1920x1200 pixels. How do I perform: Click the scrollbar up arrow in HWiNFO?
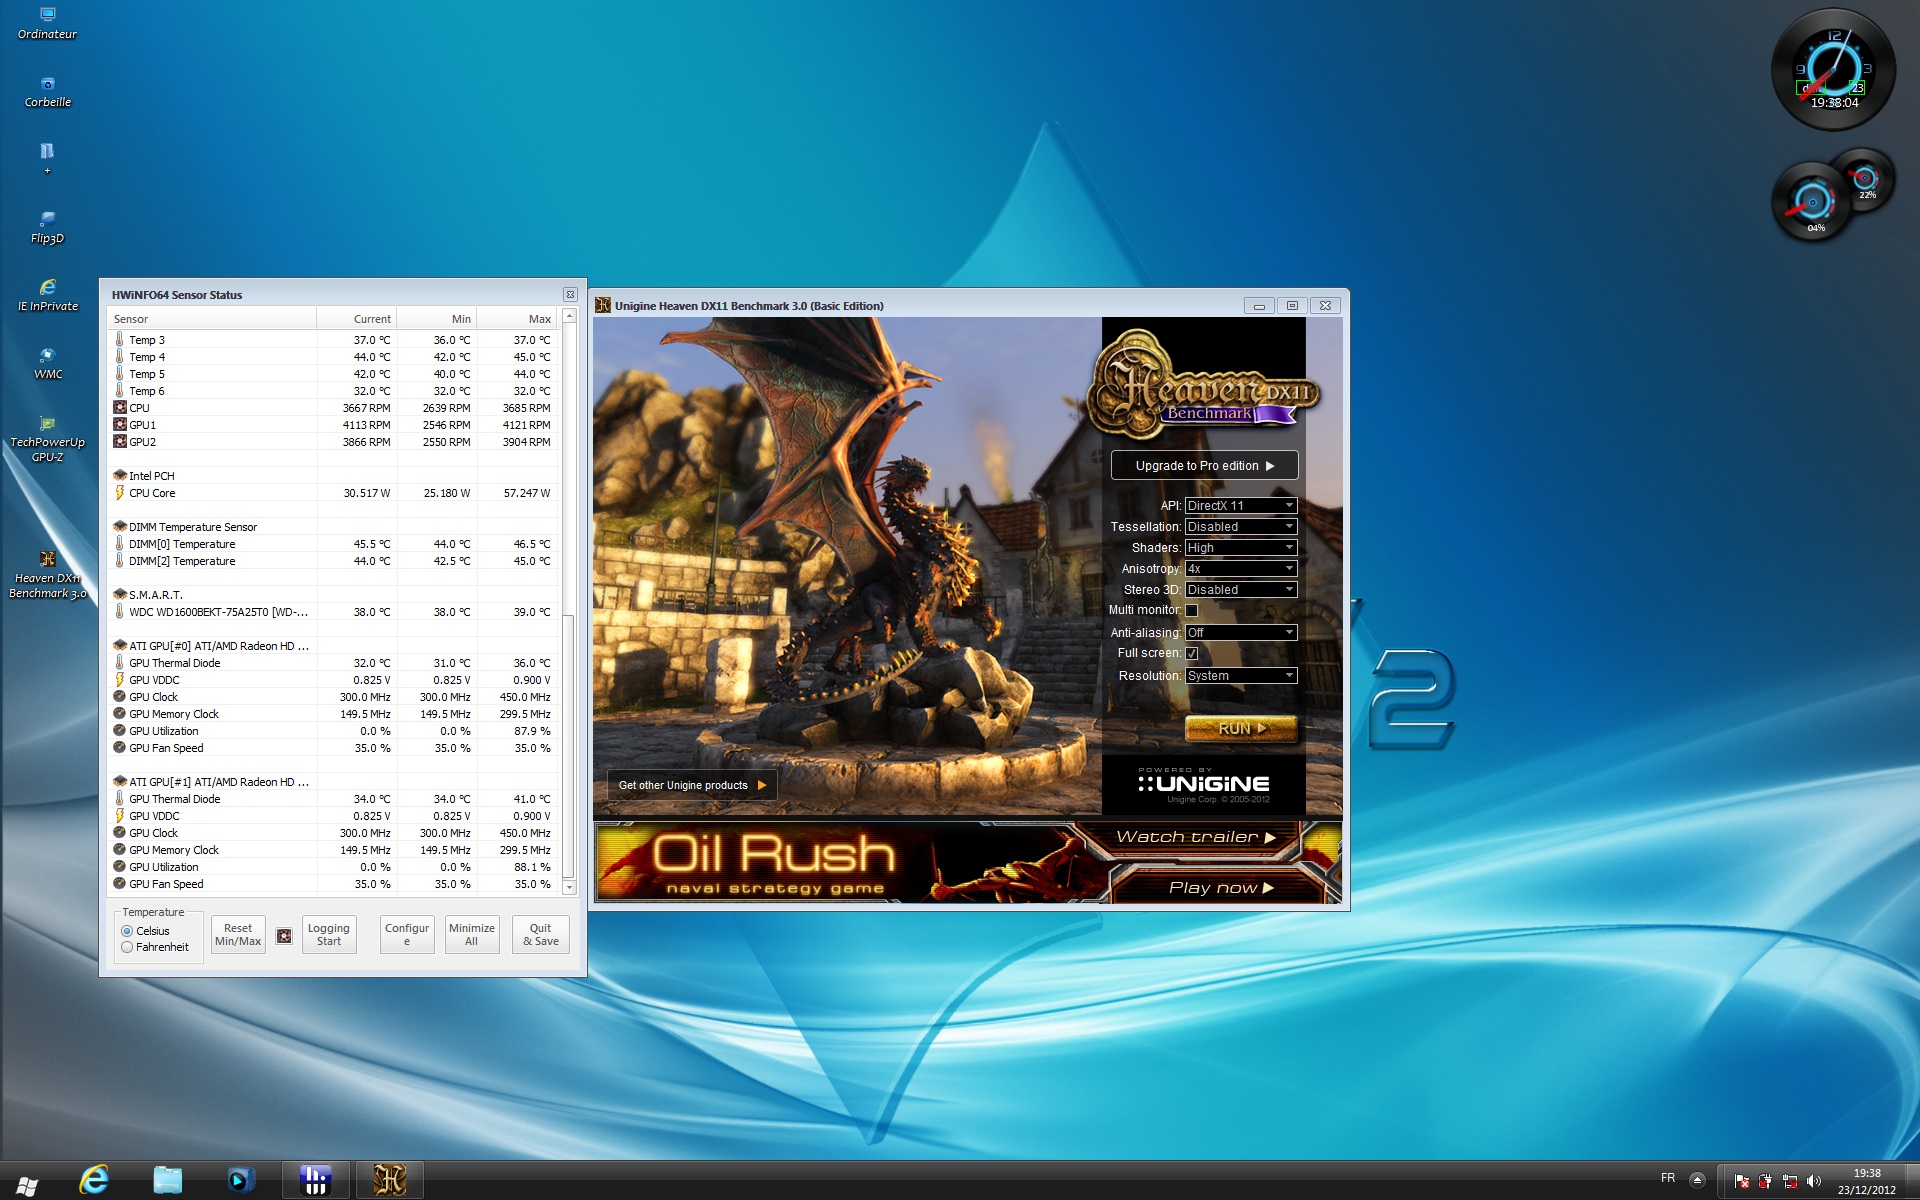coord(569,316)
